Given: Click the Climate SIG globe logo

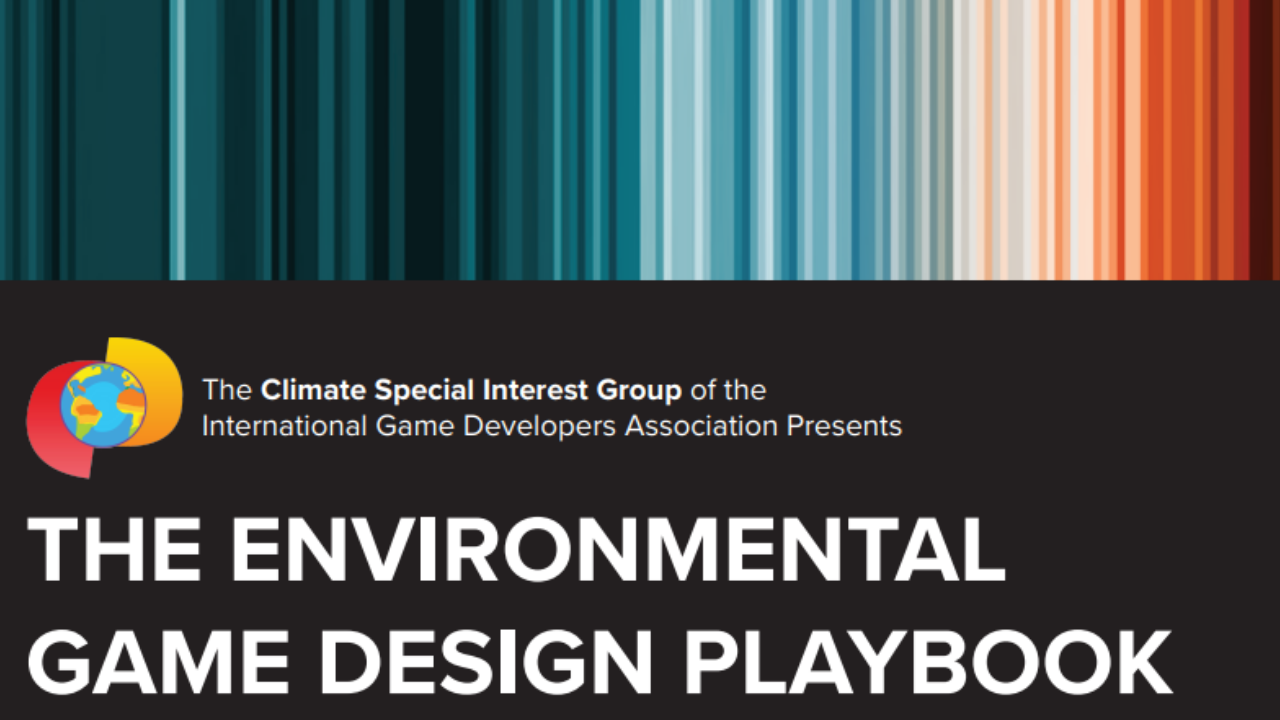Looking at the screenshot, I should 103,404.
